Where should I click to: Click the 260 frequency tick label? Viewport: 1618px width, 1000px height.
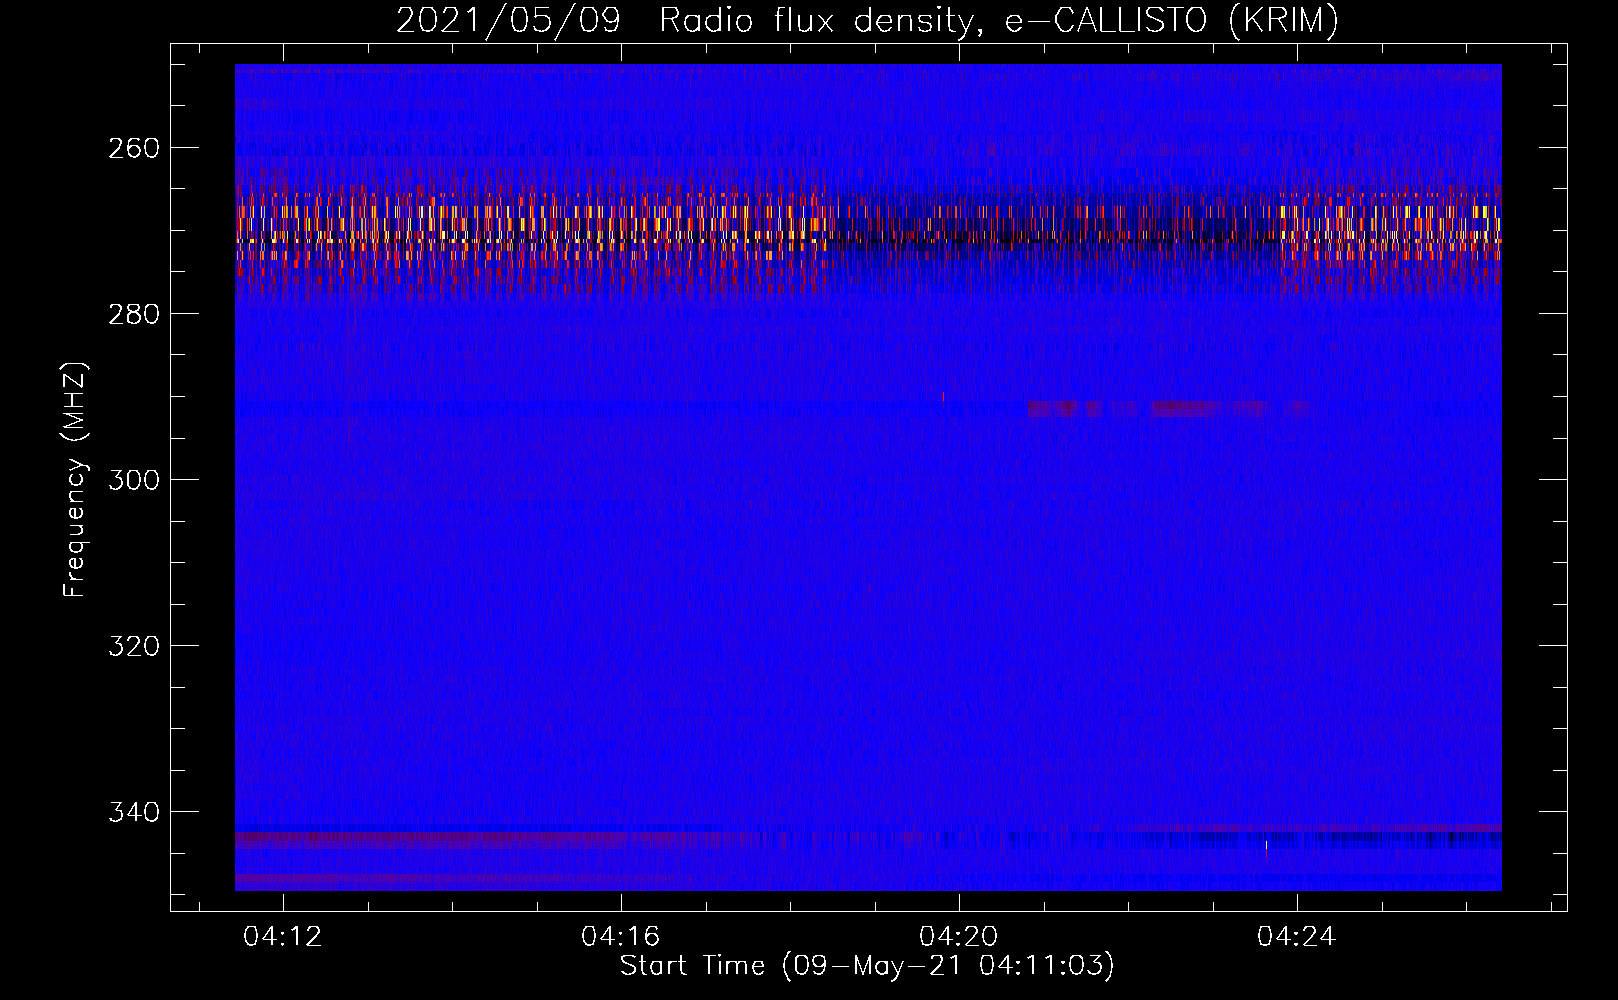tap(133, 148)
